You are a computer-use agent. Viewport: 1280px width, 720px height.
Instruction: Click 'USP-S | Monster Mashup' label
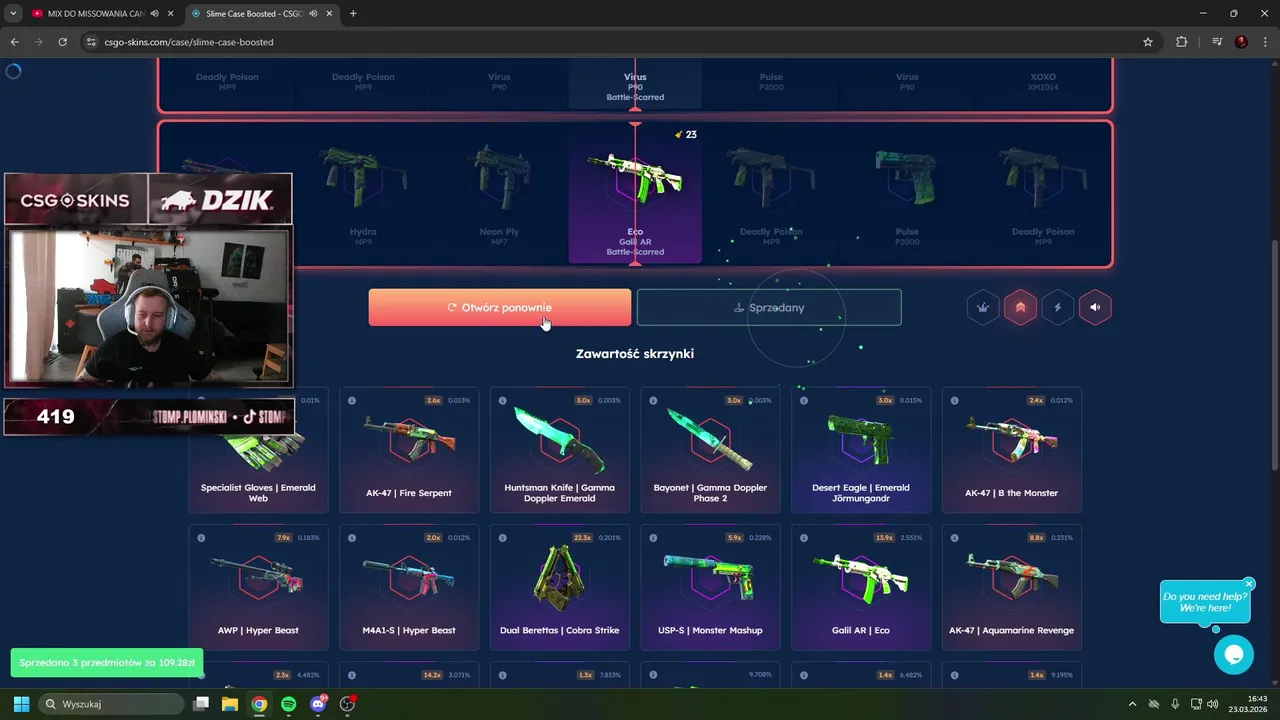tap(710, 631)
